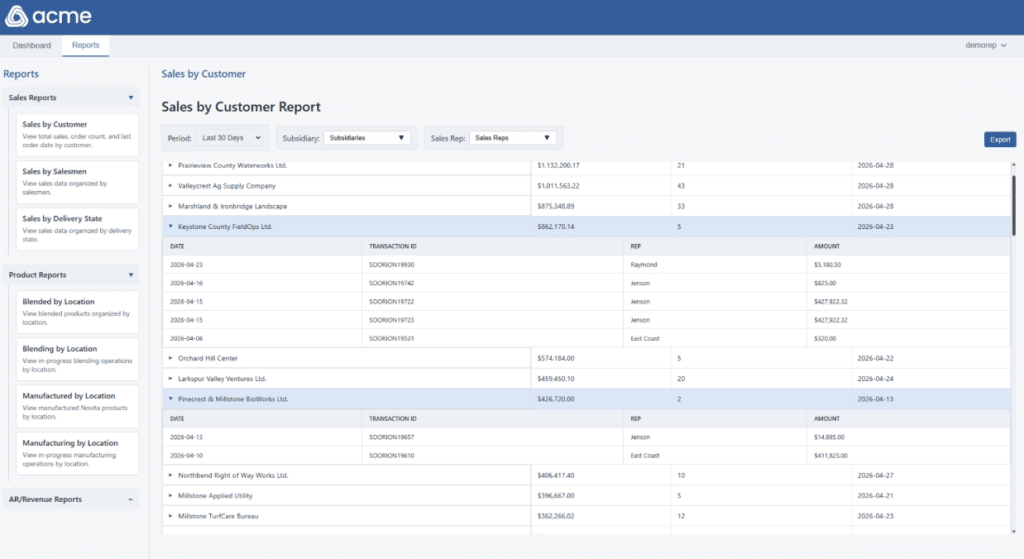Open the Sales by Salesmen report card
The height and width of the screenshot is (559, 1024).
click(x=77, y=182)
